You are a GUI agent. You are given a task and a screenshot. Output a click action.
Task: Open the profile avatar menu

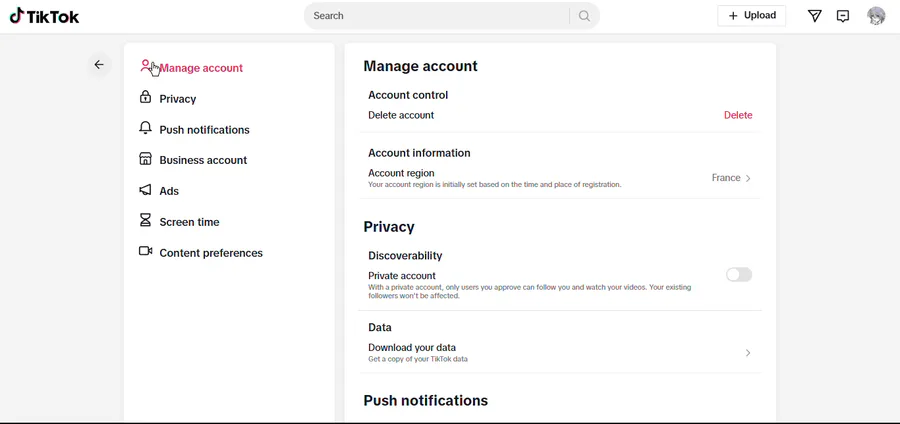[876, 16]
